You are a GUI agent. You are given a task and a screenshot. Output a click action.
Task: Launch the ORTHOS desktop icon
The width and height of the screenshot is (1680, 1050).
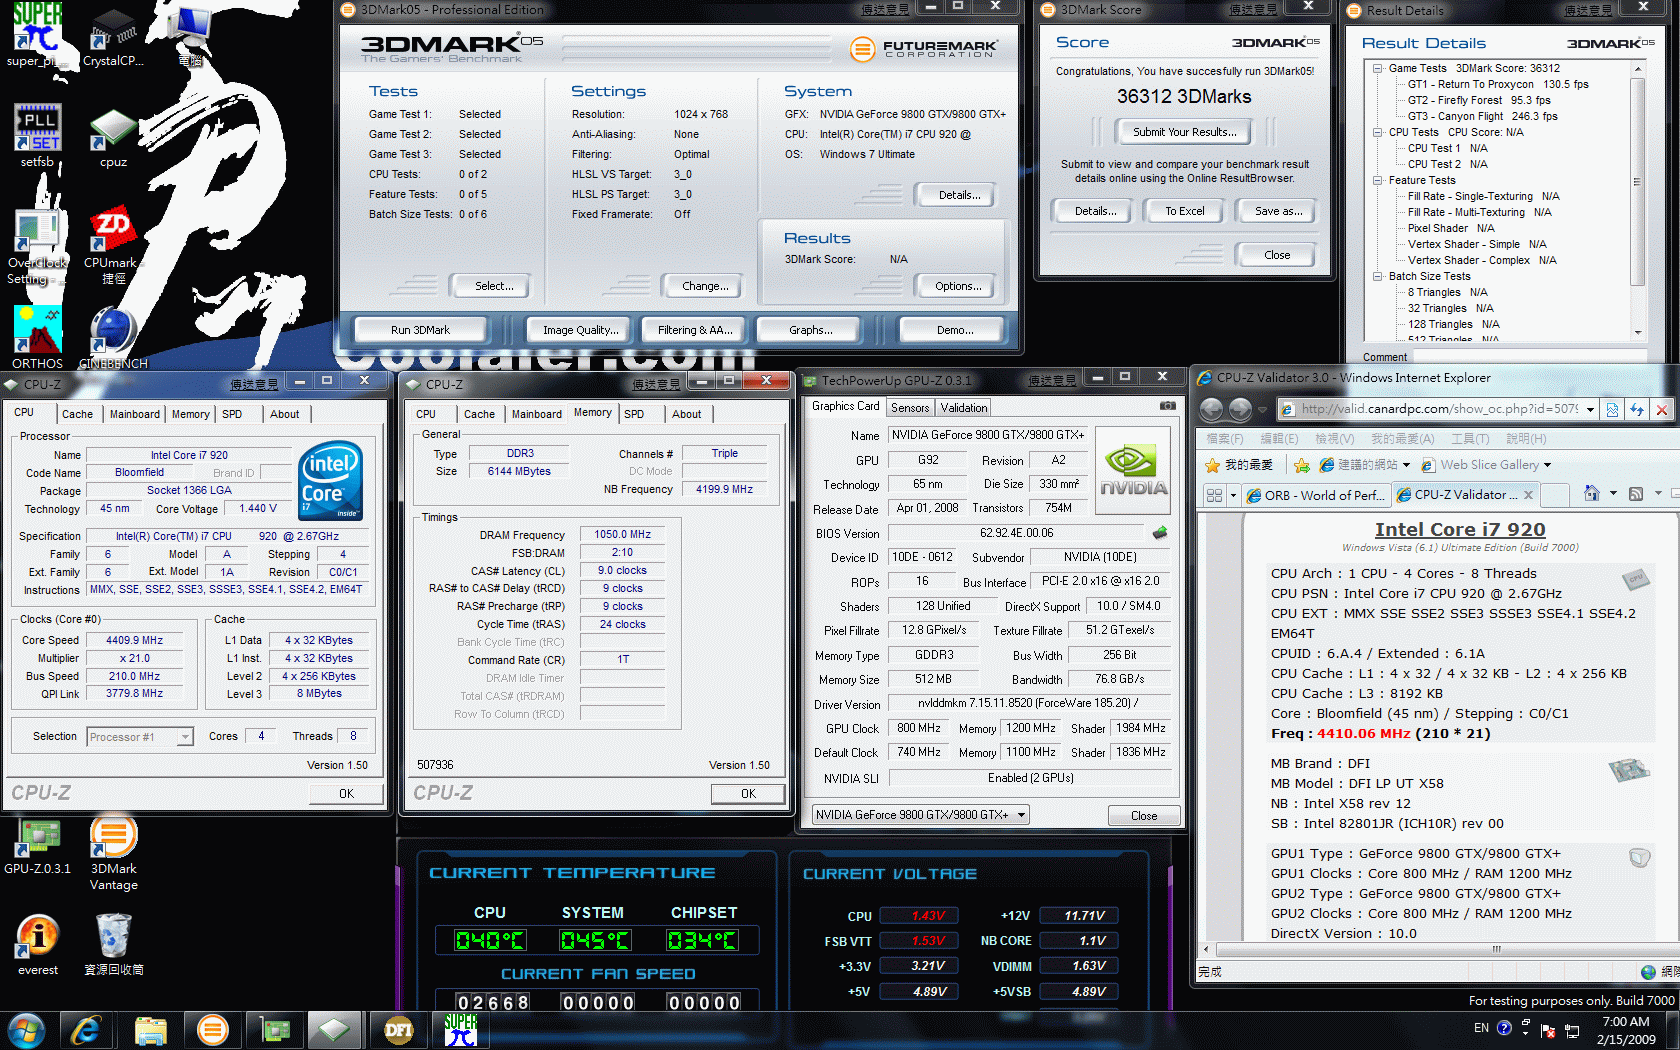37,337
